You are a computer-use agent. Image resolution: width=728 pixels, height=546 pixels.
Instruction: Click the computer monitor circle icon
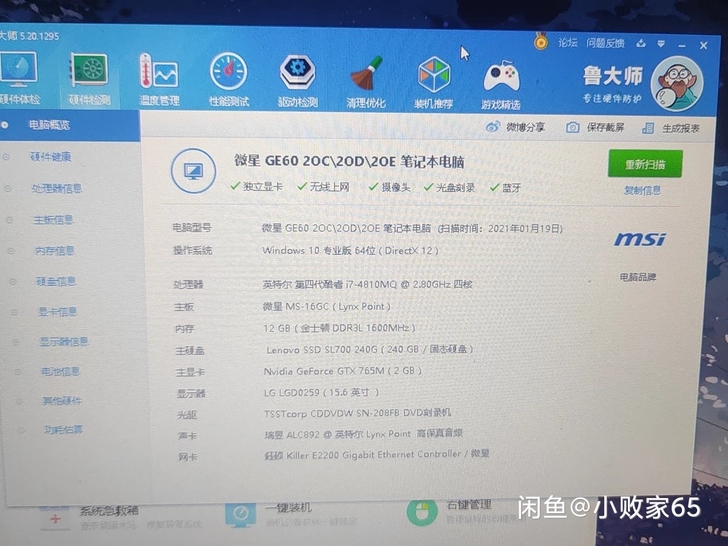193,171
